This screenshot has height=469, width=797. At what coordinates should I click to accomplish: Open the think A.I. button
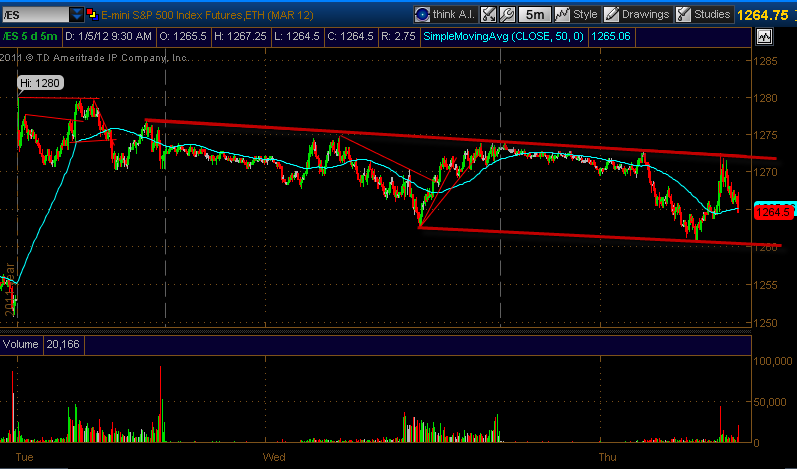coord(445,14)
